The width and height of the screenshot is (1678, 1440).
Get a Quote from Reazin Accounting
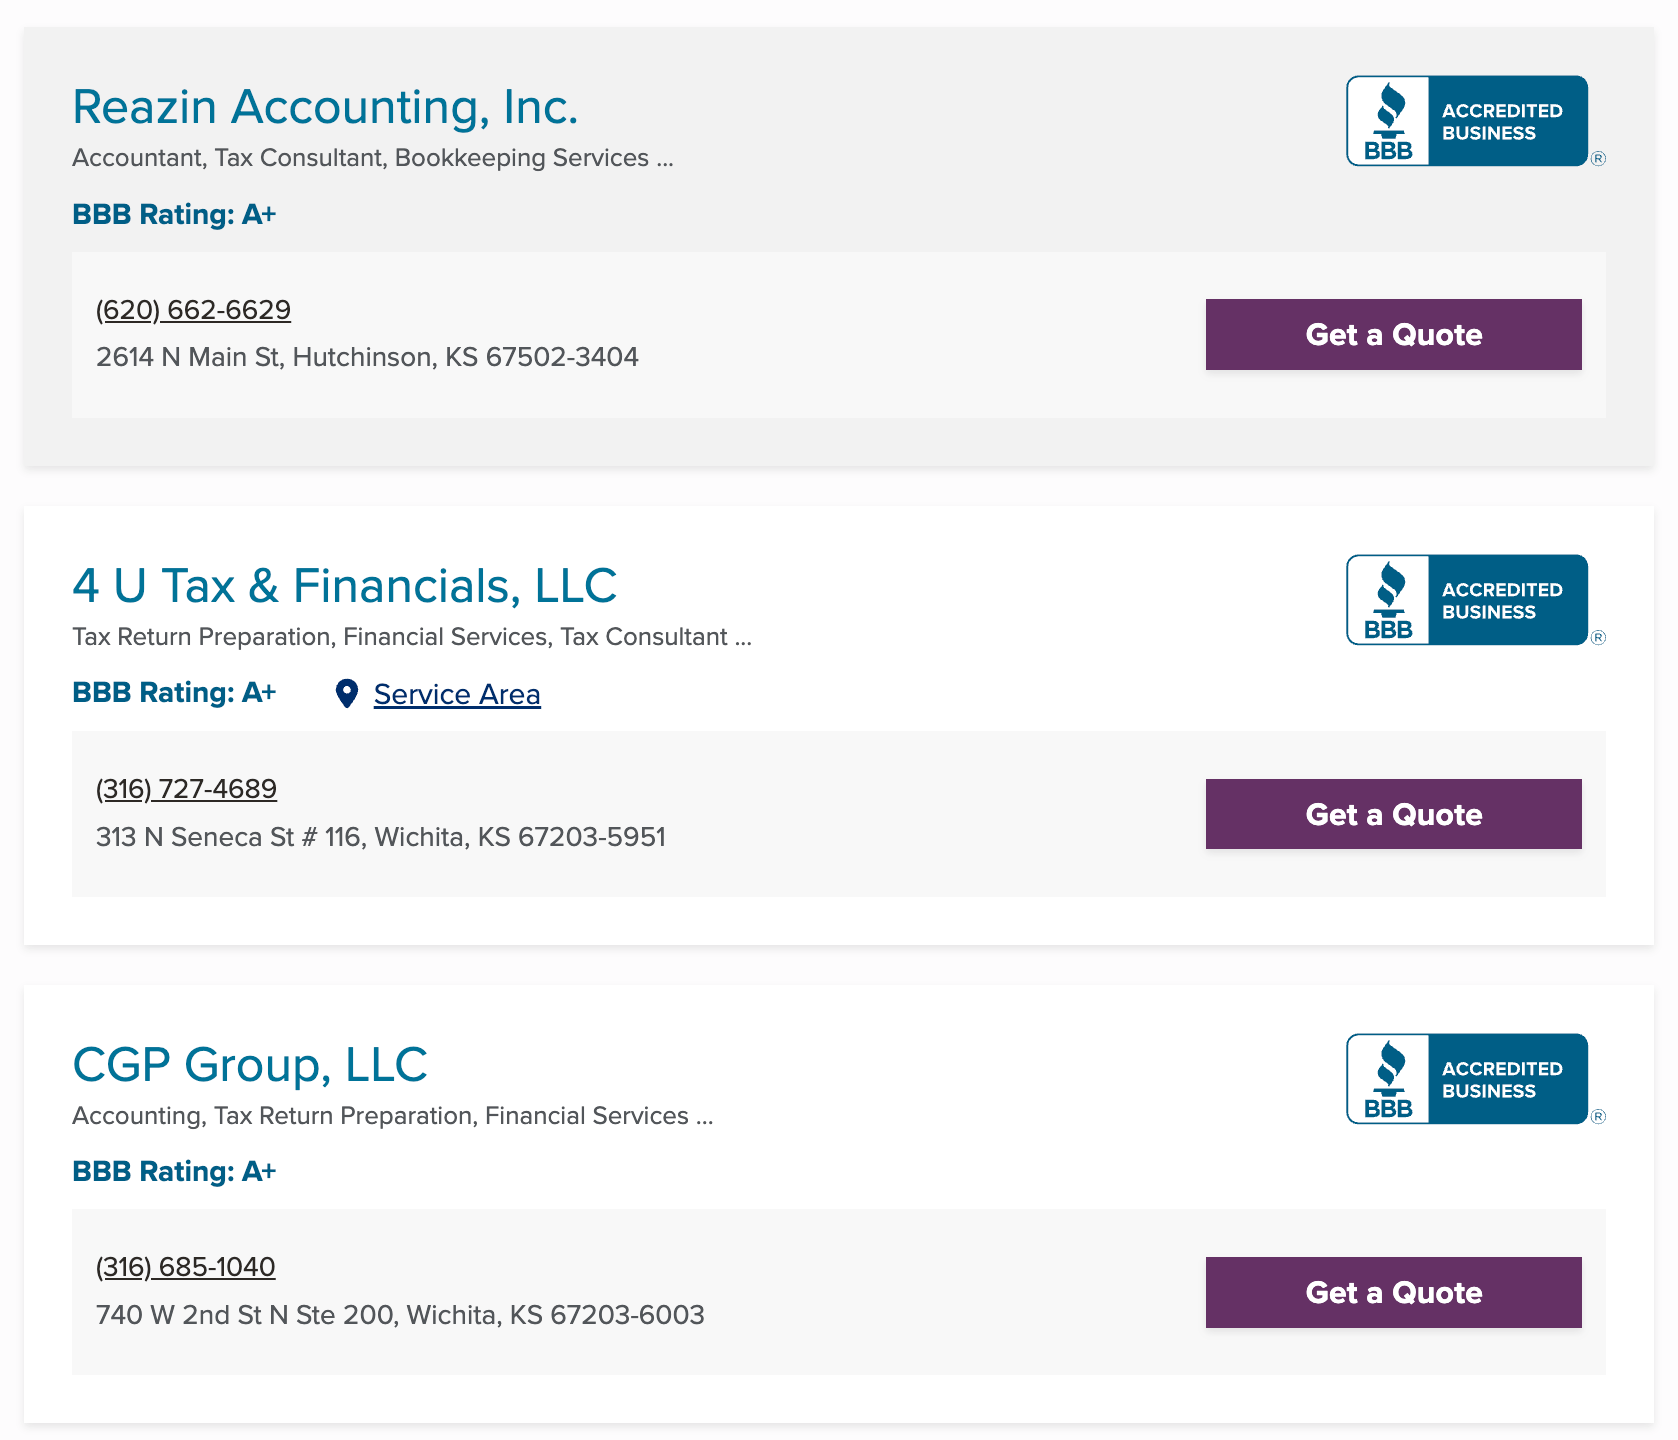point(1393,334)
